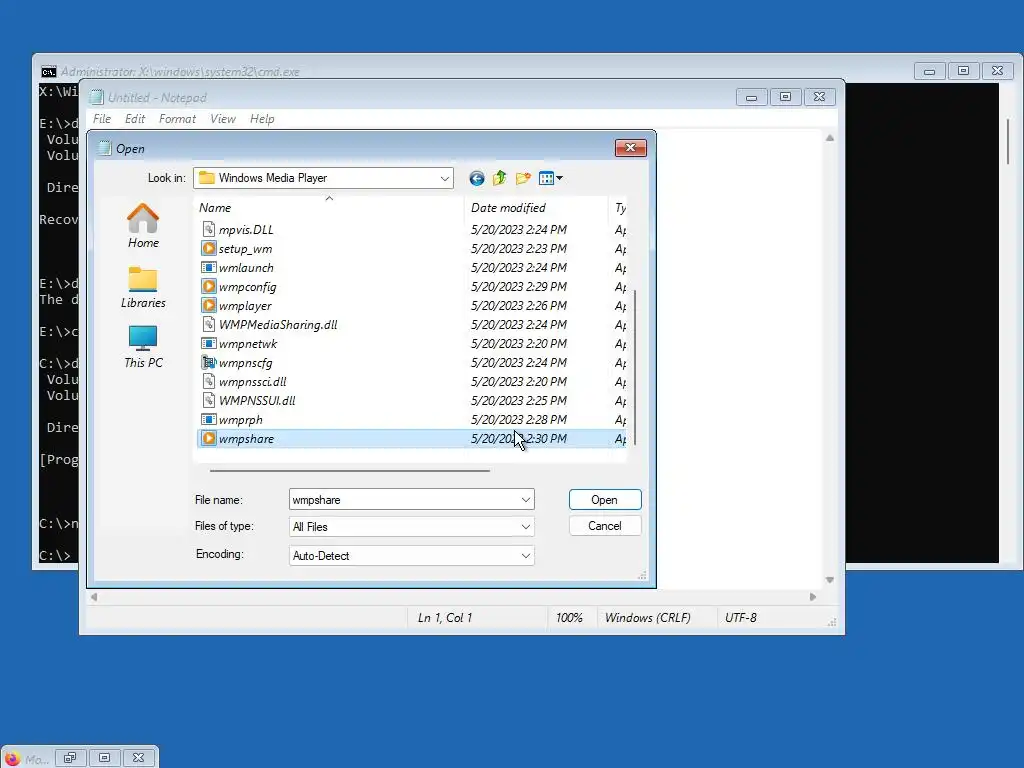Maximize the Notepad window

coord(786,97)
